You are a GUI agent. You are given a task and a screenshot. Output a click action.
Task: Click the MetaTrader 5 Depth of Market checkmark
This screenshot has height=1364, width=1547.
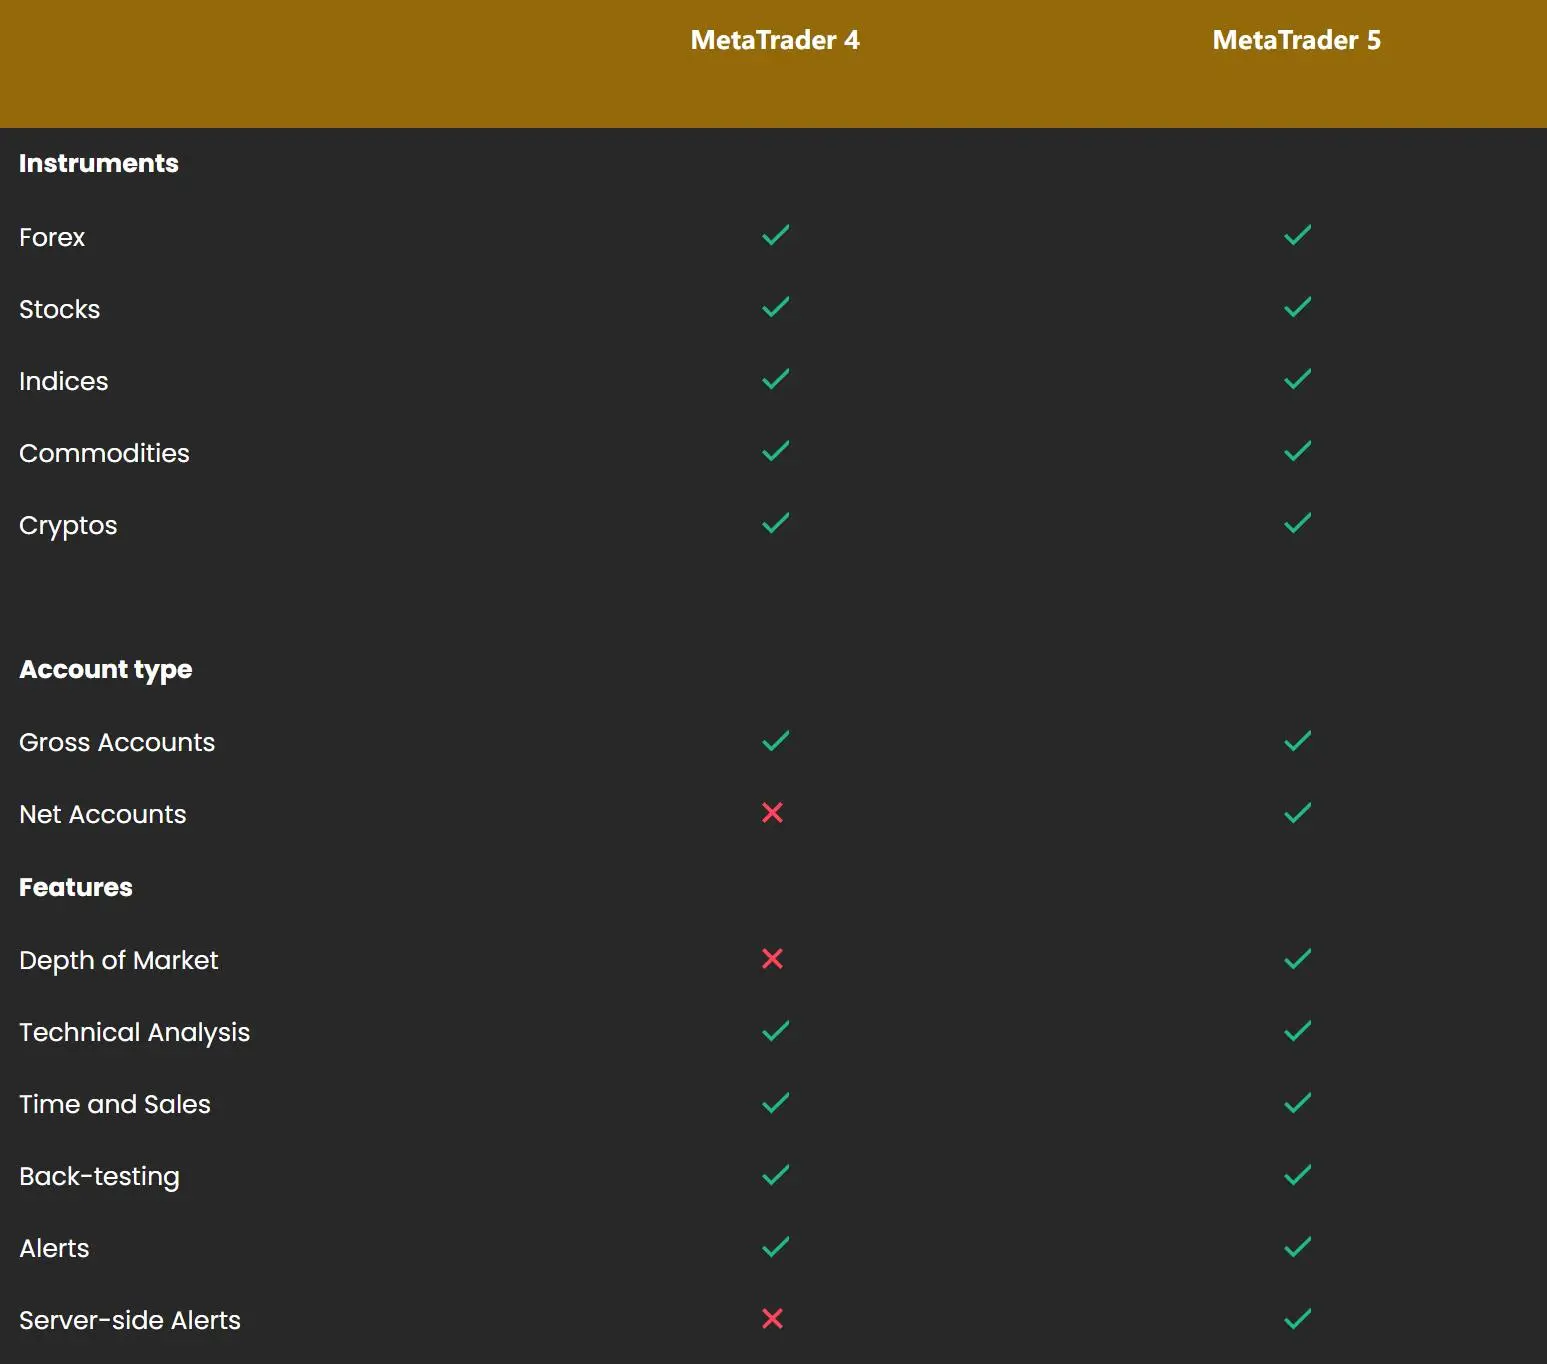pos(1298,959)
